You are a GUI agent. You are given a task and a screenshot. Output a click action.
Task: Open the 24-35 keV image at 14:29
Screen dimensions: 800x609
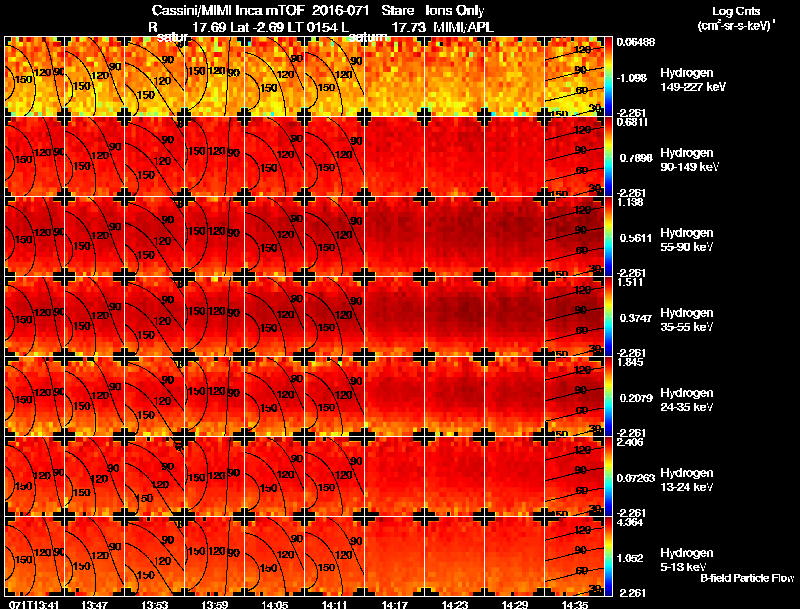coord(514,397)
